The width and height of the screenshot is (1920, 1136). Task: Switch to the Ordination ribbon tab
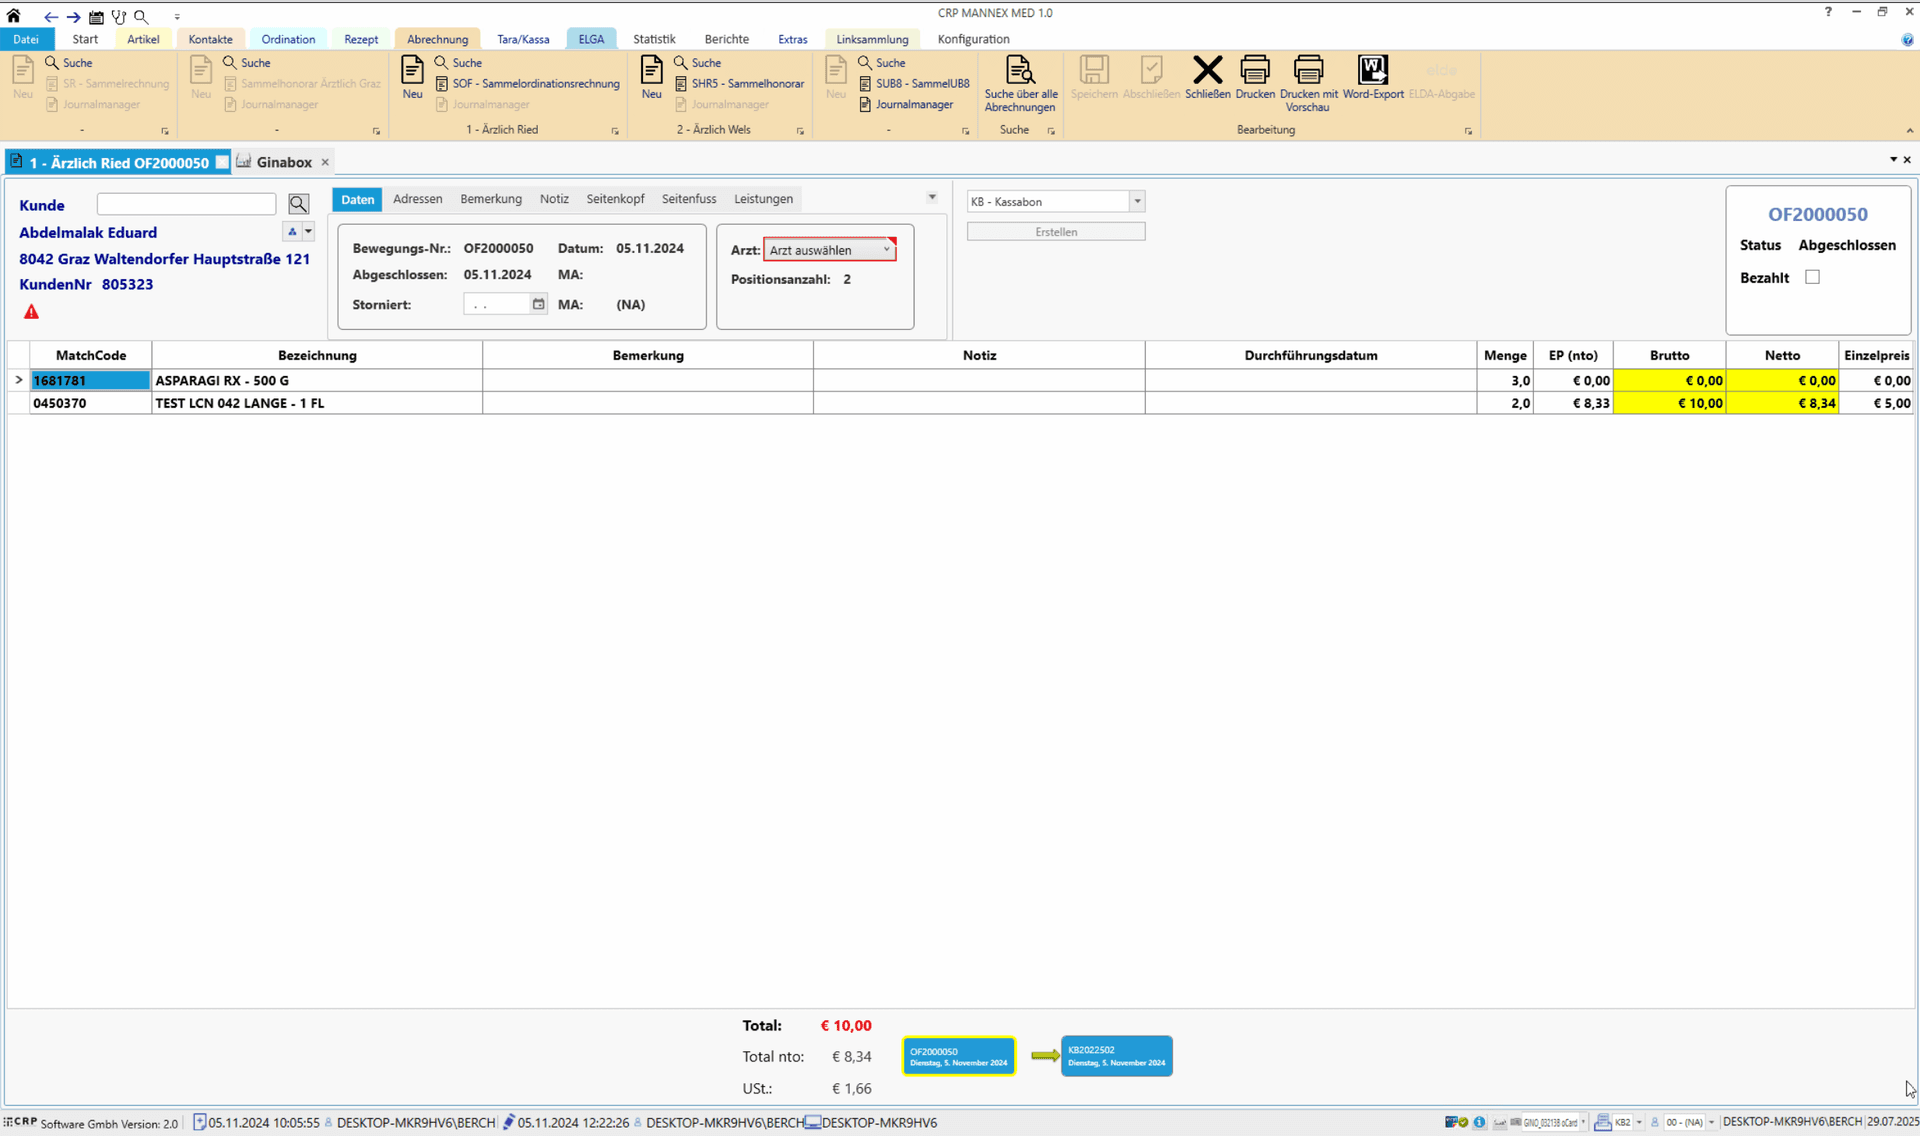(x=288, y=39)
